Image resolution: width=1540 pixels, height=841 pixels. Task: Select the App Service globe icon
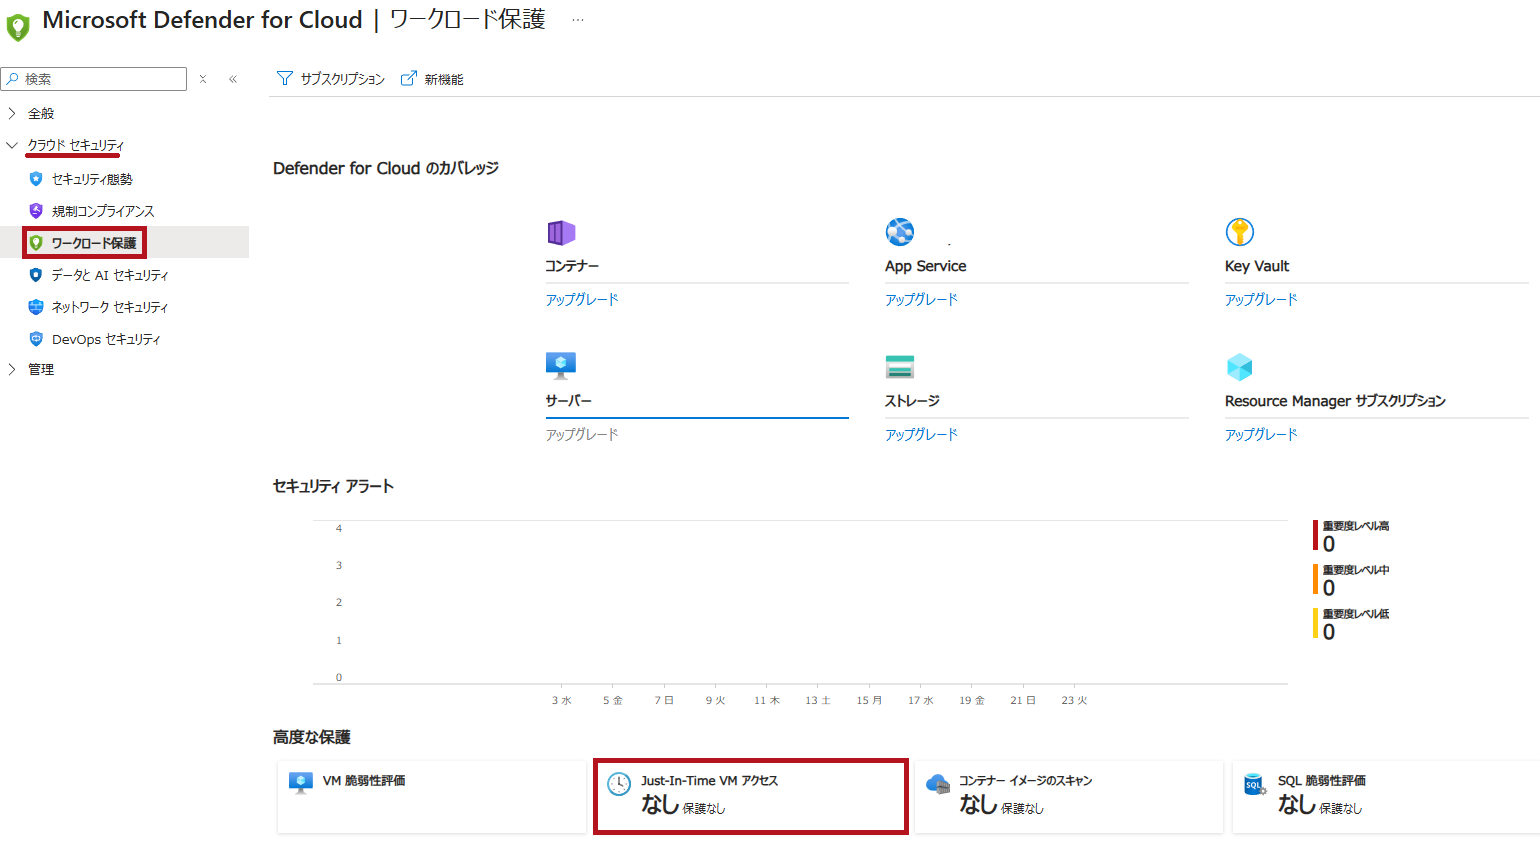[900, 231]
